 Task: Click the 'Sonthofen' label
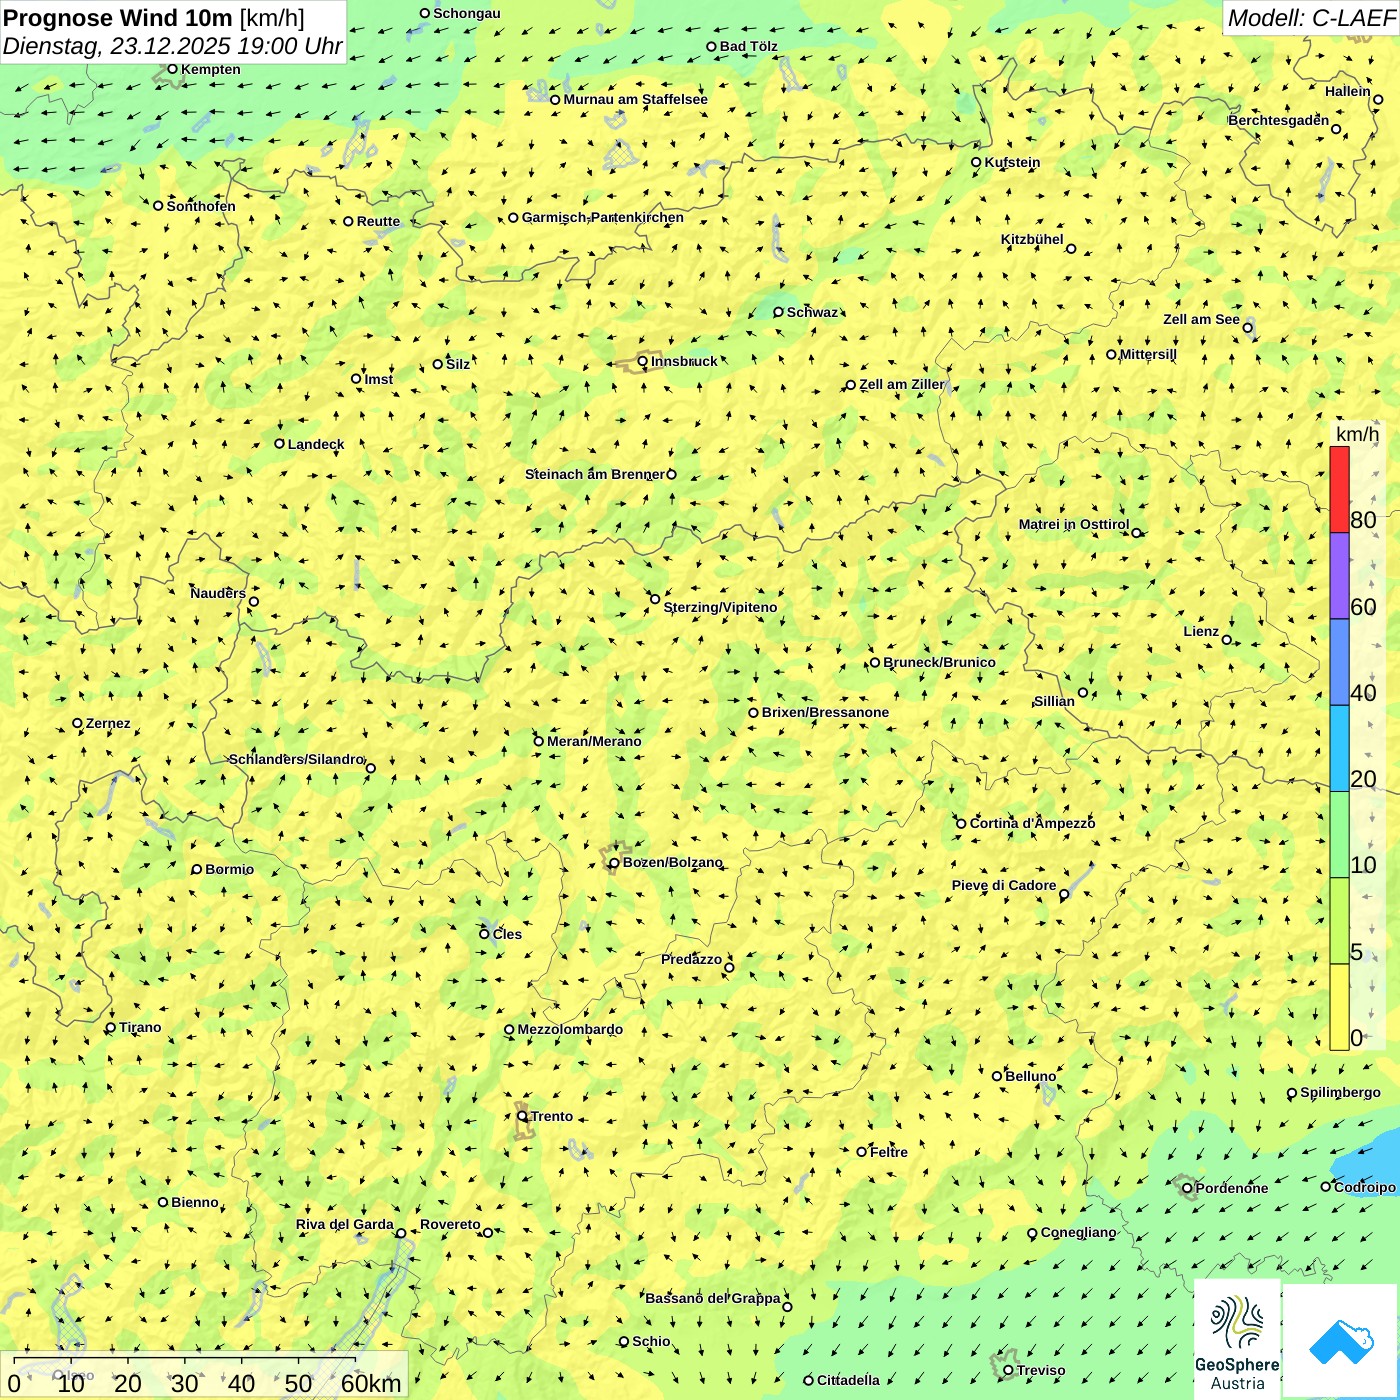pyautogui.click(x=201, y=206)
